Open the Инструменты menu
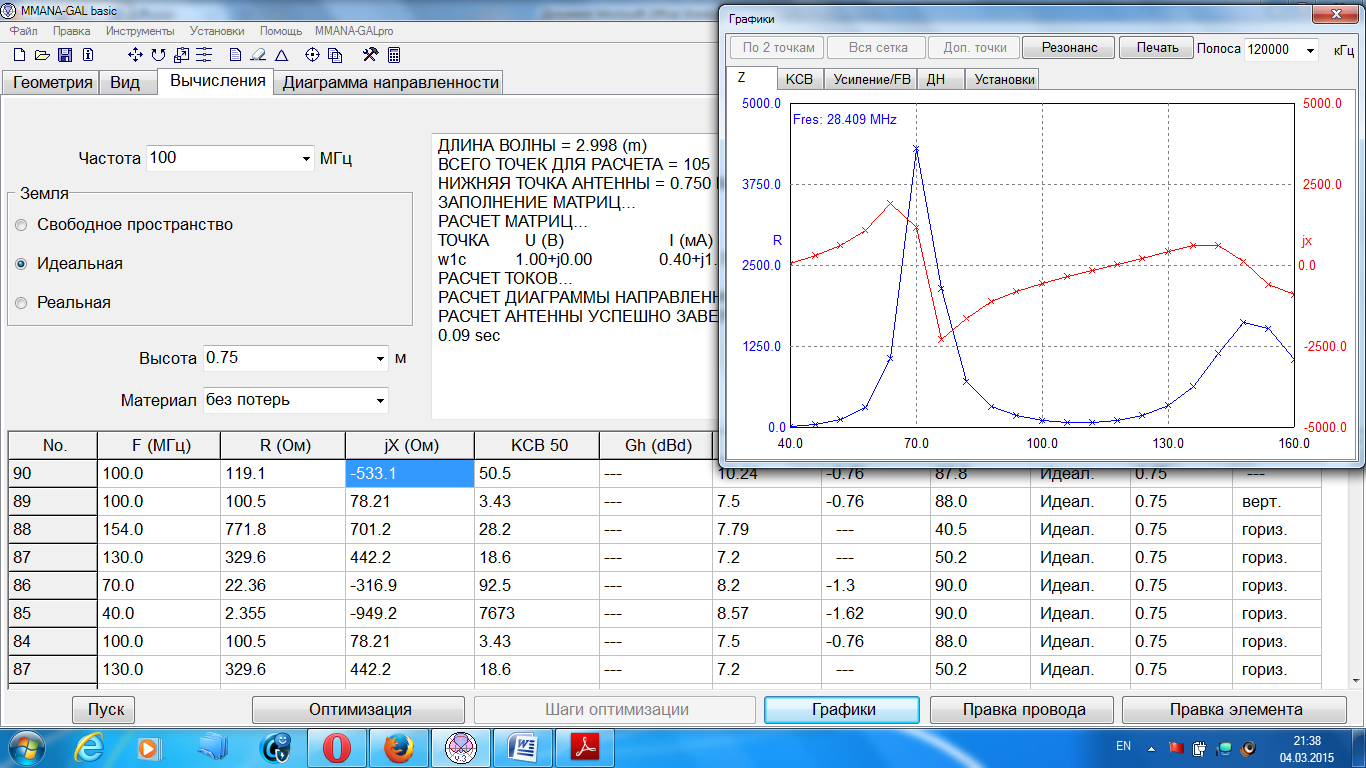The width and height of the screenshot is (1366, 768). coord(140,31)
